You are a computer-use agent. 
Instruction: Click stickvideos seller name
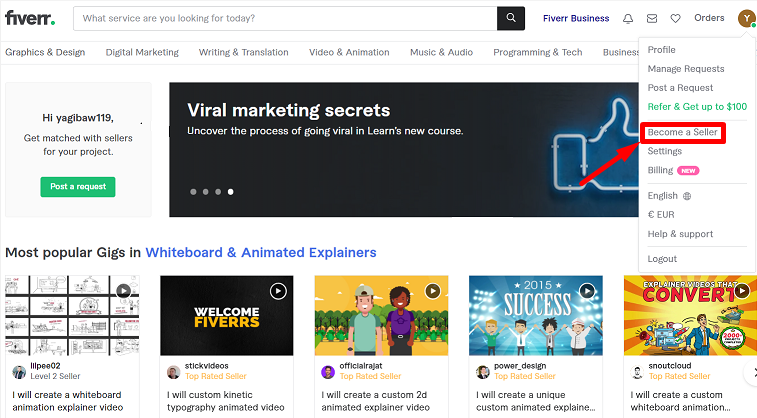(x=206, y=366)
